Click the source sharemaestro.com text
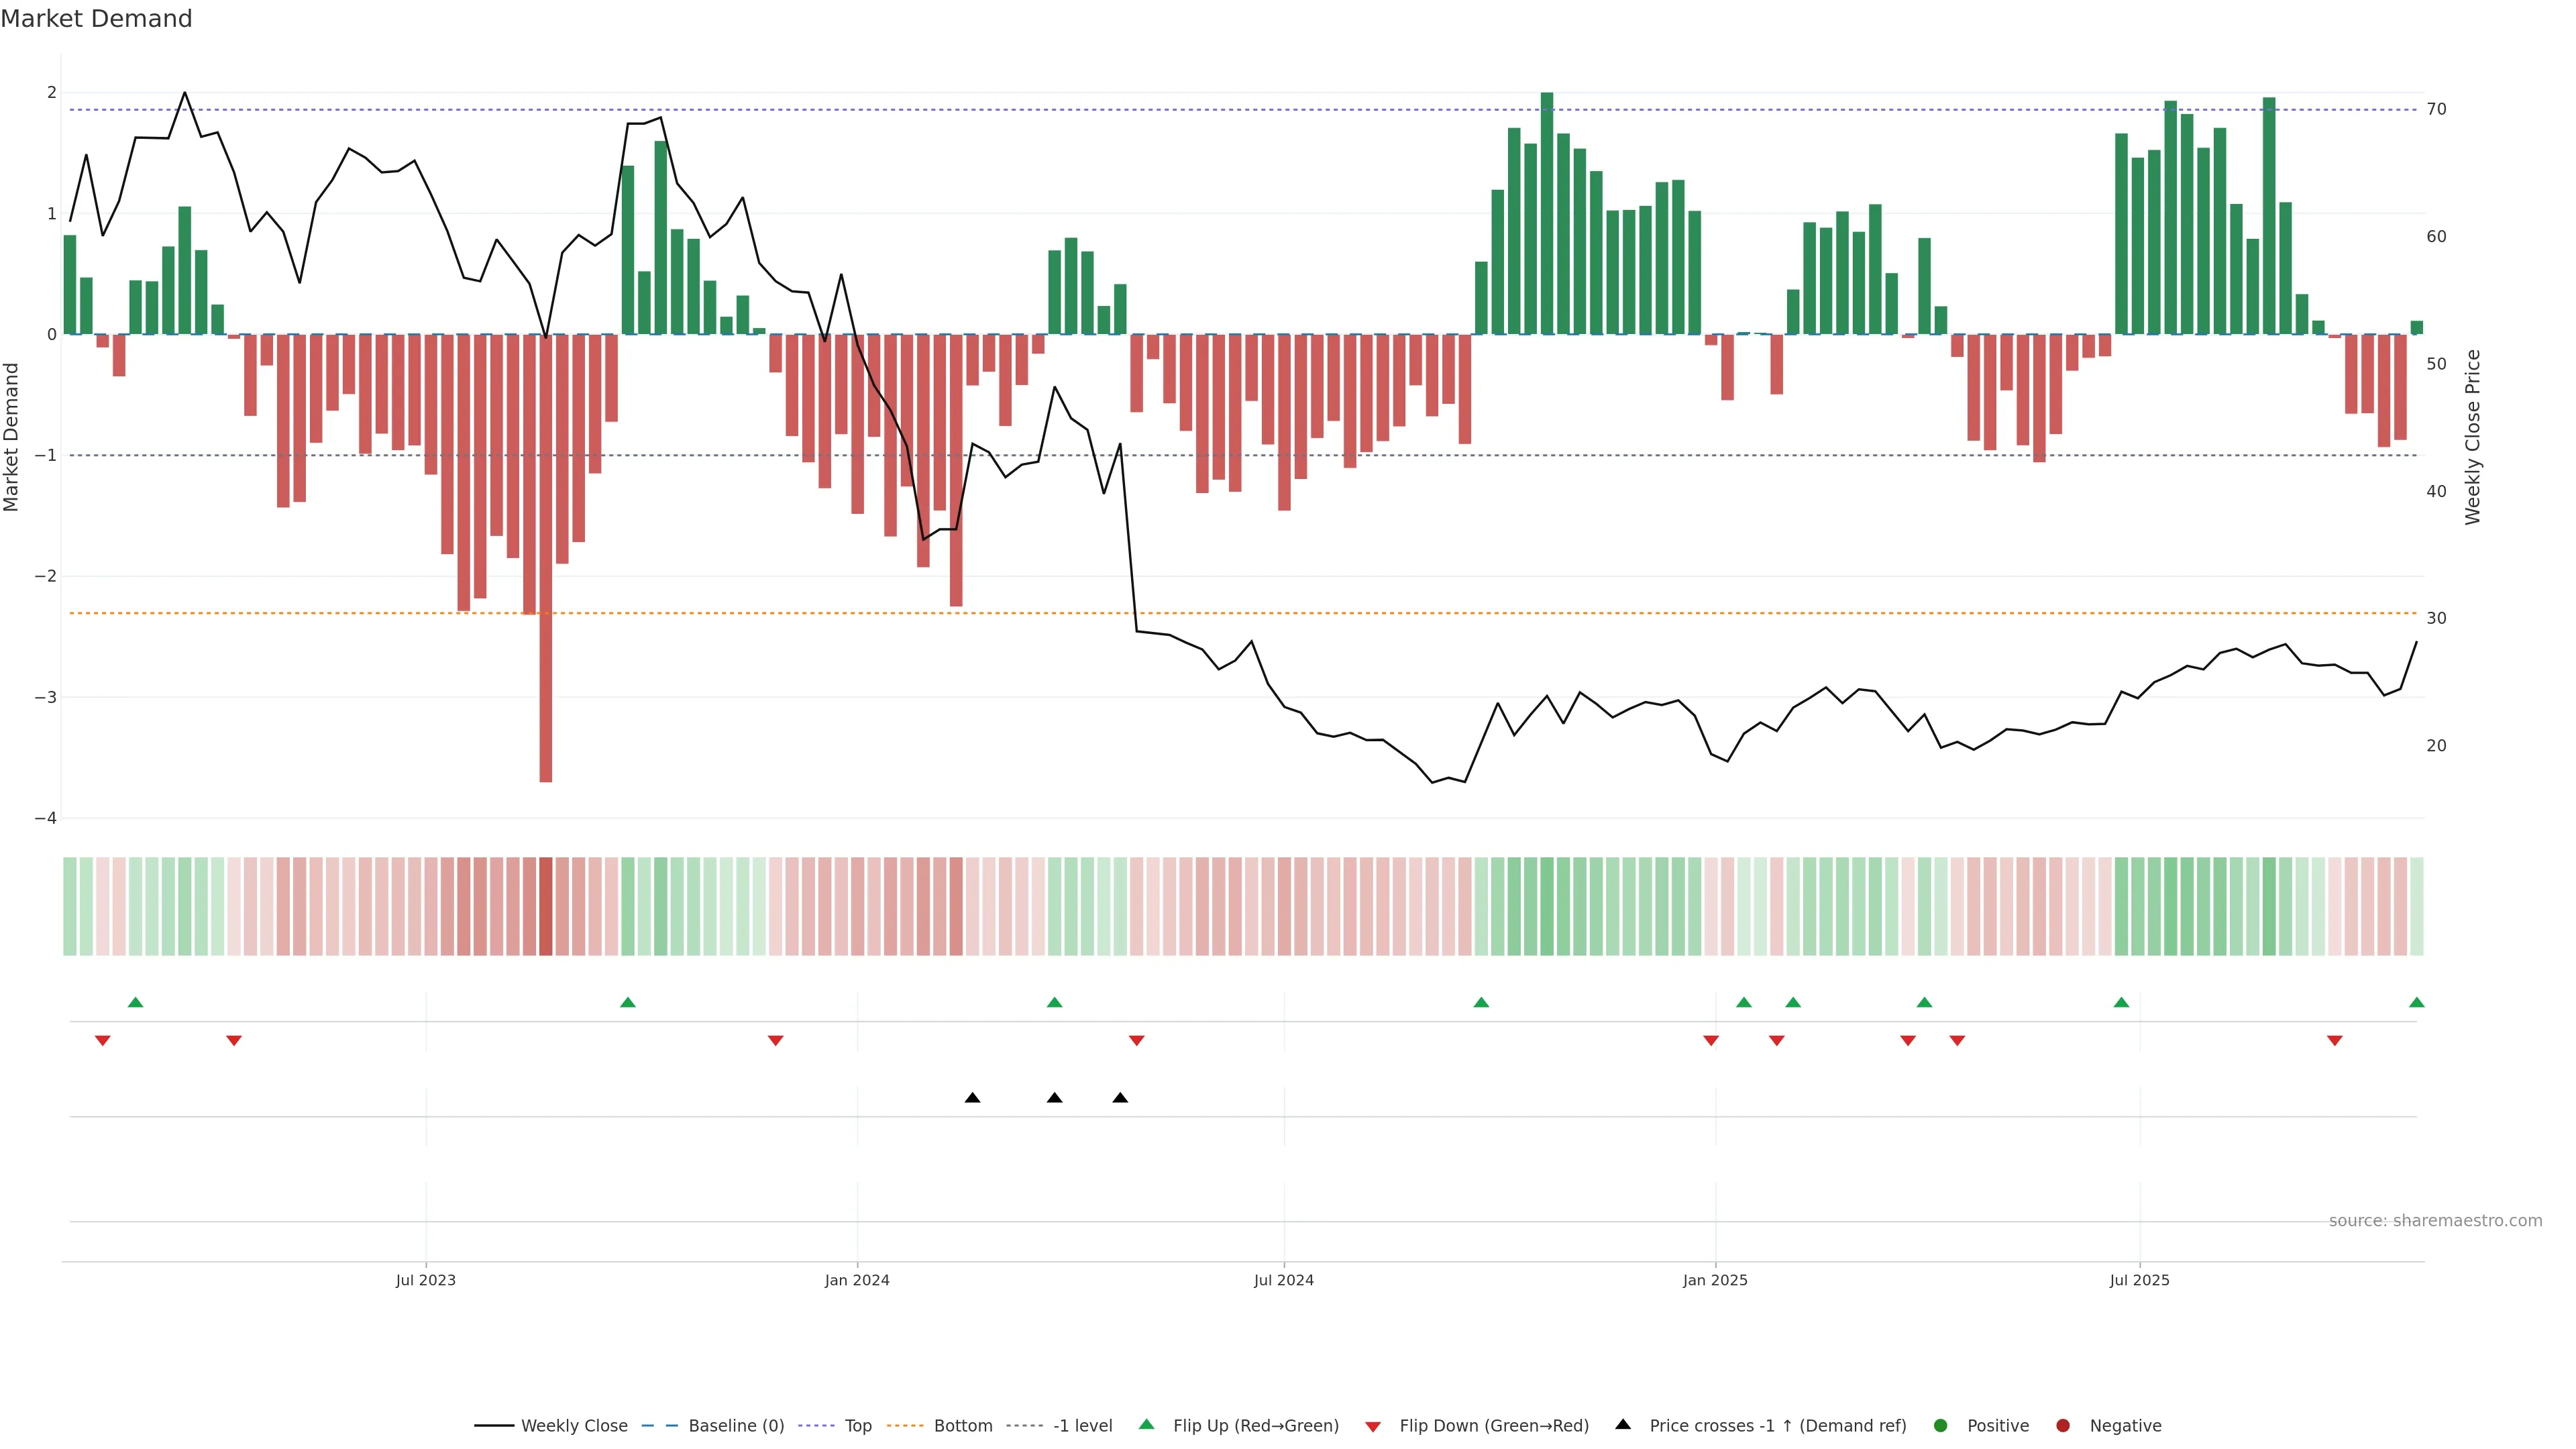This screenshot has height=1449, width=2576. pos(2435,1220)
